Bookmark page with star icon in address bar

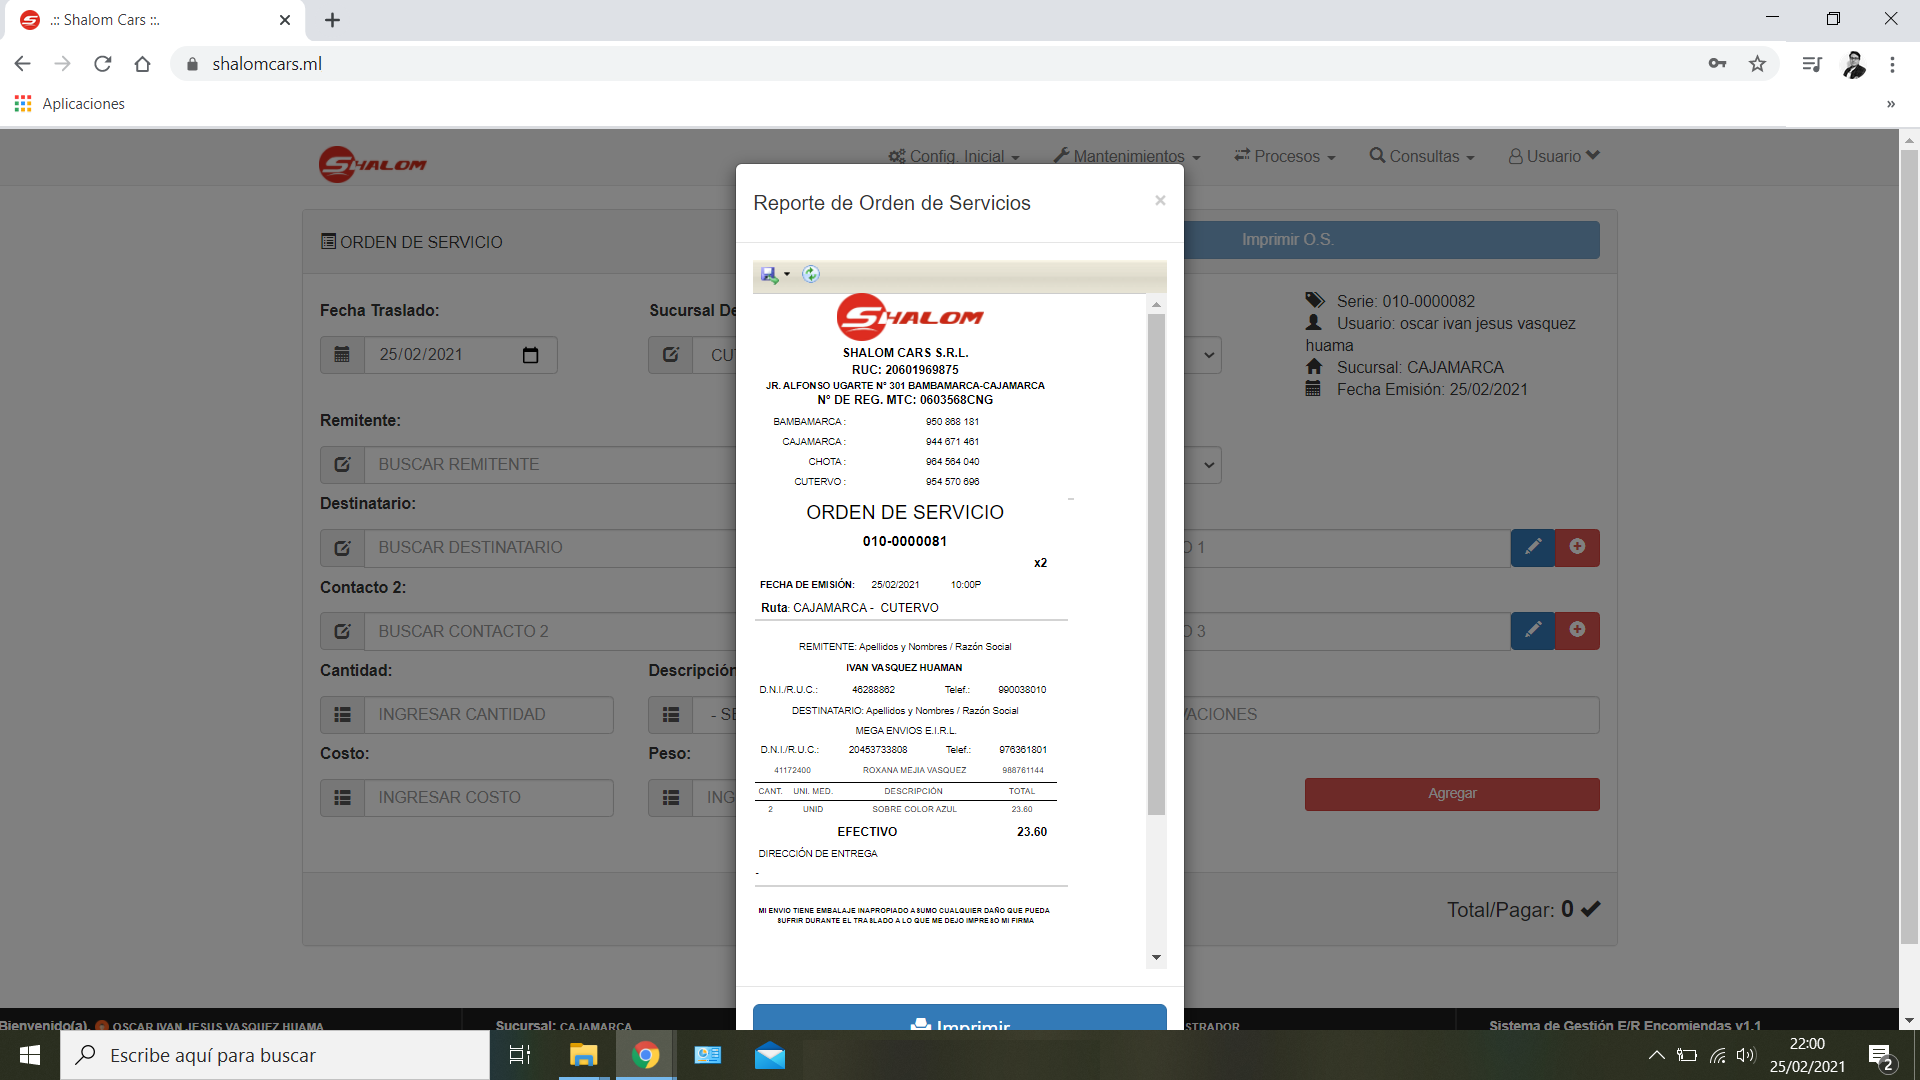click(1757, 64)
